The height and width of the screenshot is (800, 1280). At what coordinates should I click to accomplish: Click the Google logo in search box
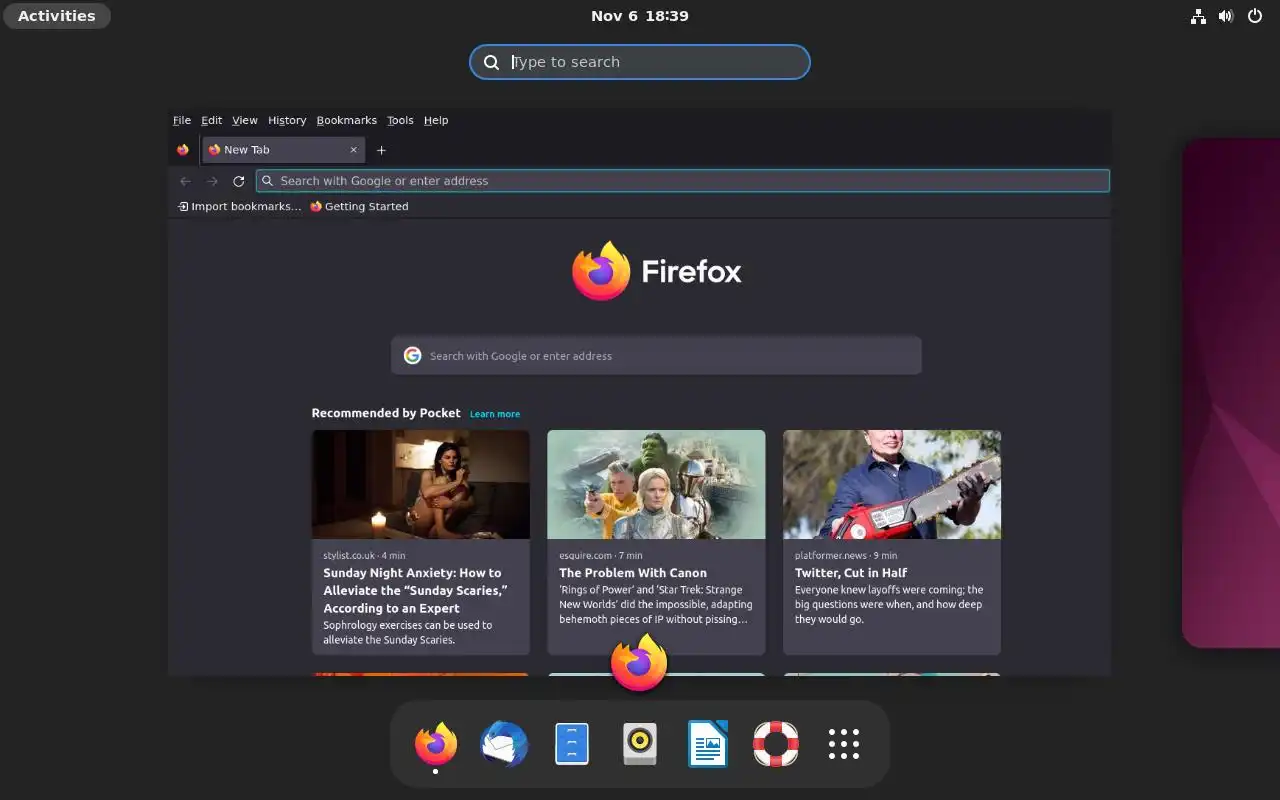tap(412, 356)
